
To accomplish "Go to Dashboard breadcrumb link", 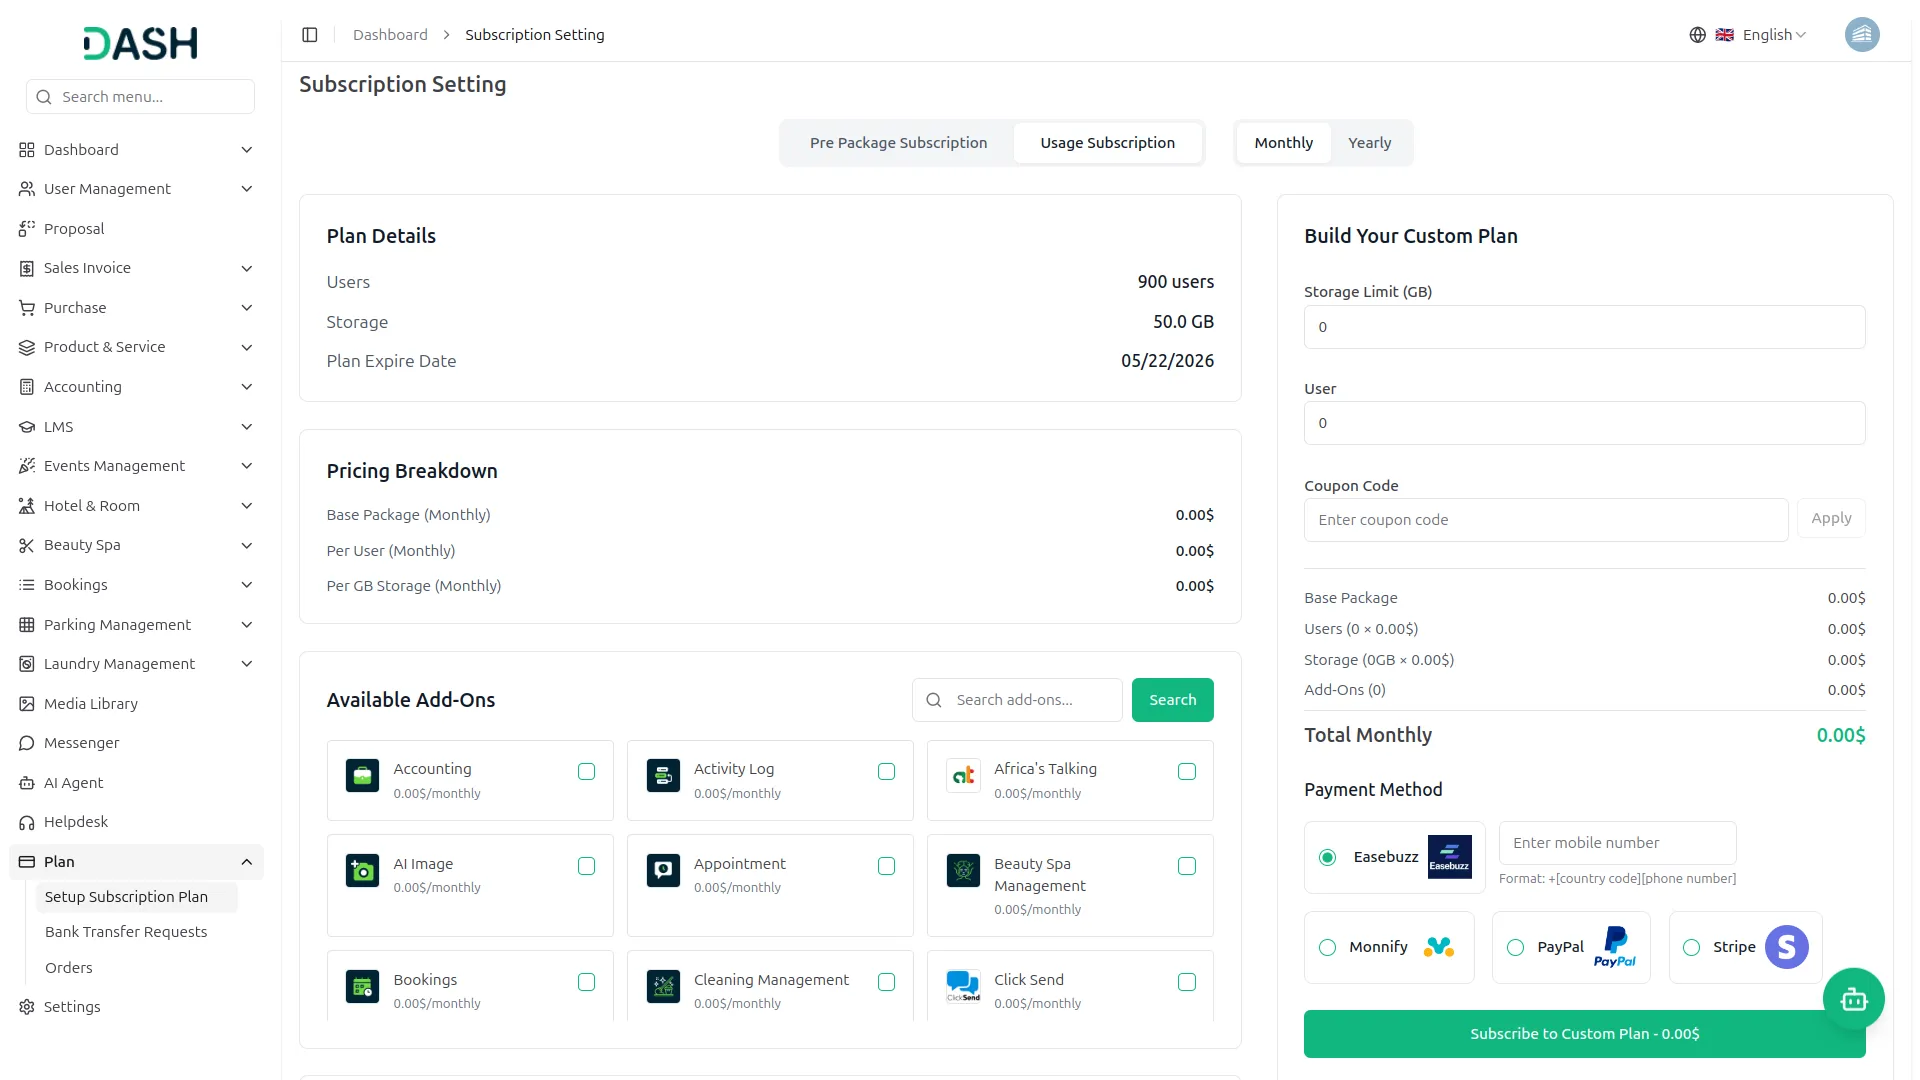I will pos(390,35).
